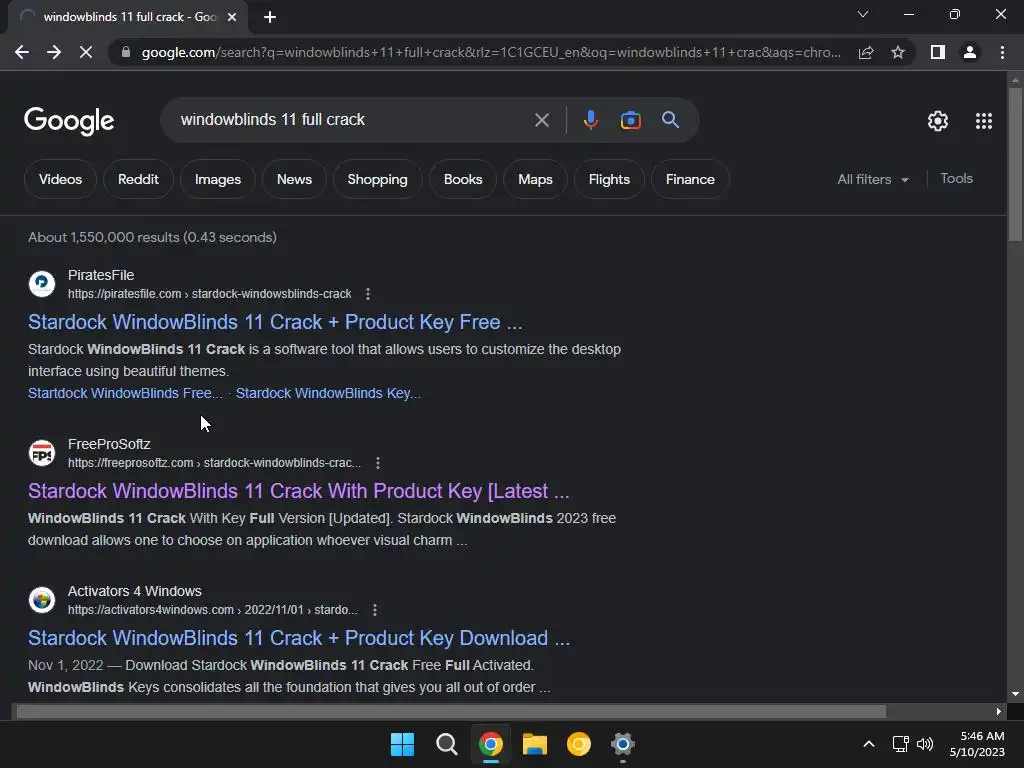Bookmark this page with the star
Image resolution: width=1024 pixels, height=768 pixels.
898,52
